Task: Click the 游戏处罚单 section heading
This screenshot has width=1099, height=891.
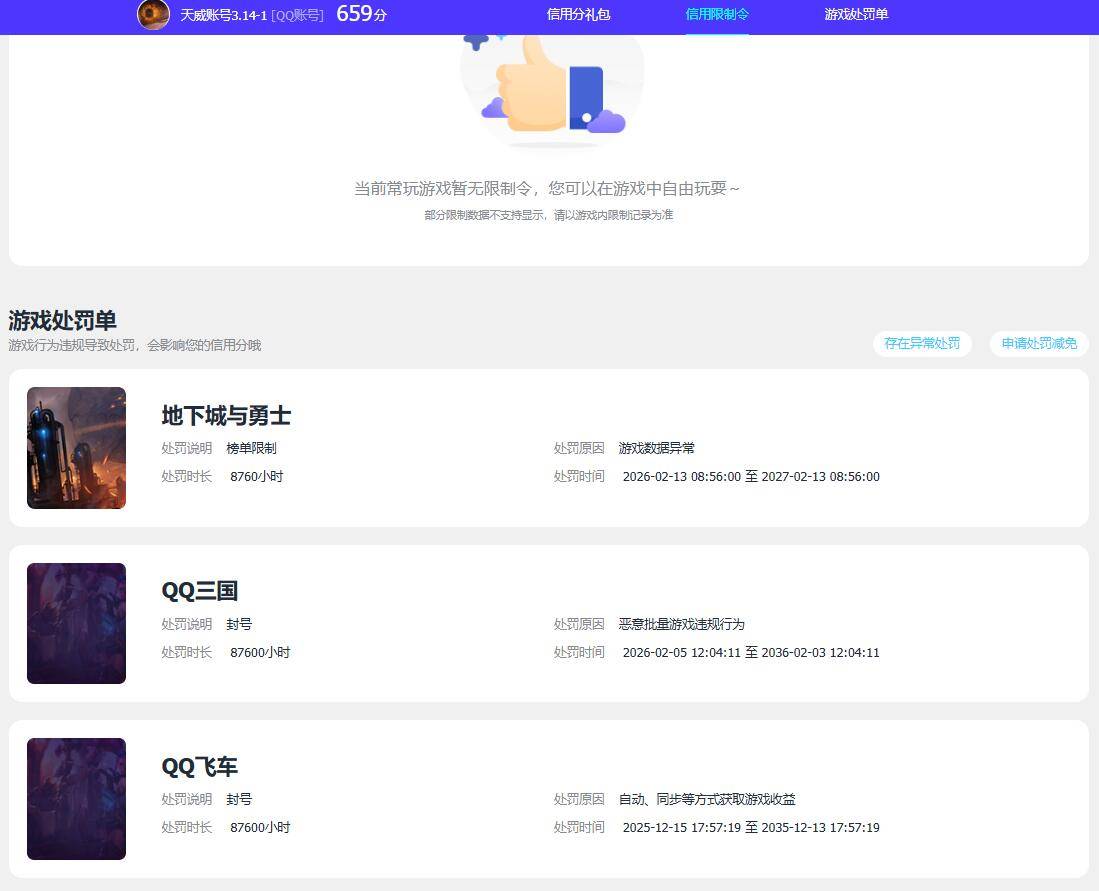Action: pos(64,321)
